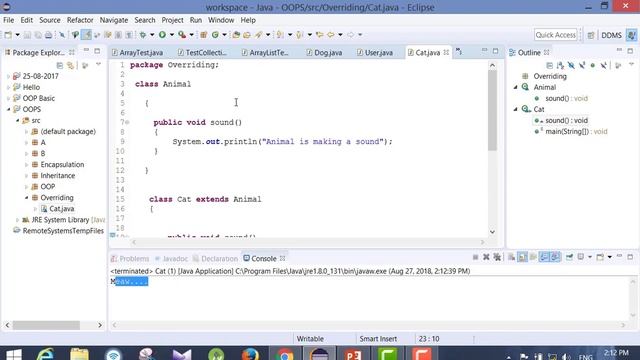Toggle Hide Fields in Outline toolbar
This screenshot has width=640, height=360.
(571, 65)
